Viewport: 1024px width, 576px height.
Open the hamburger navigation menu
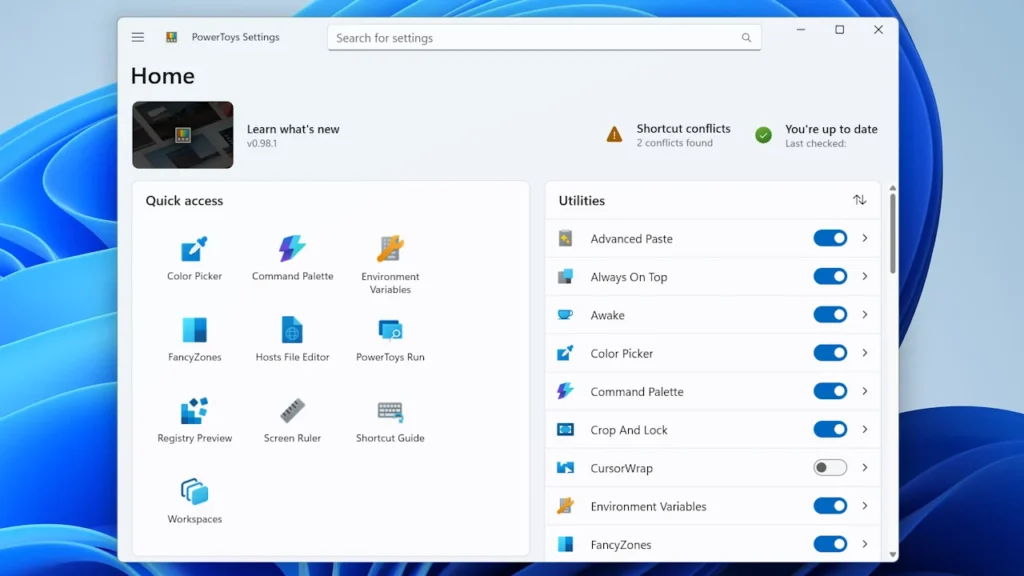point(137,37)
